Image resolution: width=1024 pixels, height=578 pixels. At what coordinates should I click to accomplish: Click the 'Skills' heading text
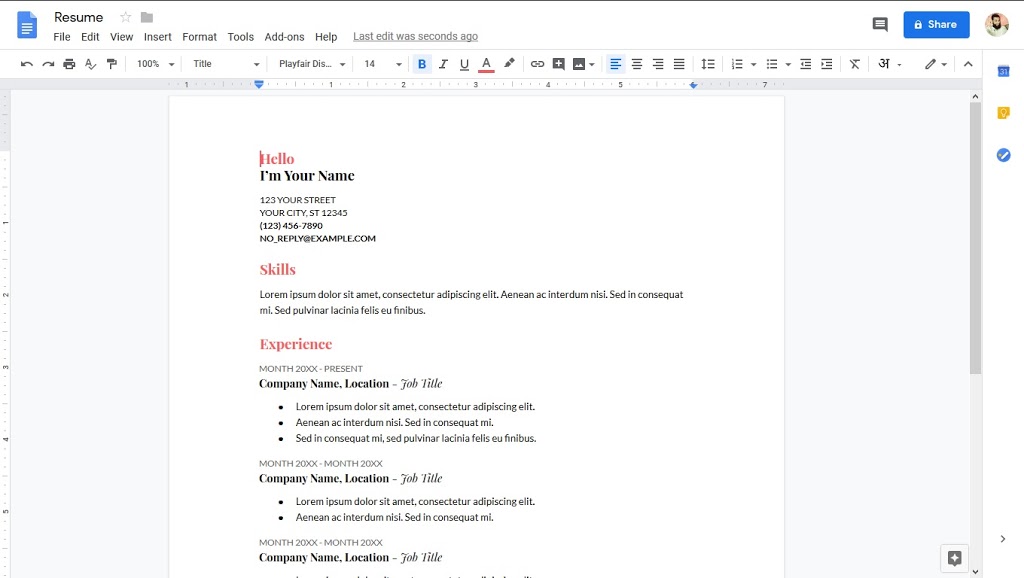[278, 270]
